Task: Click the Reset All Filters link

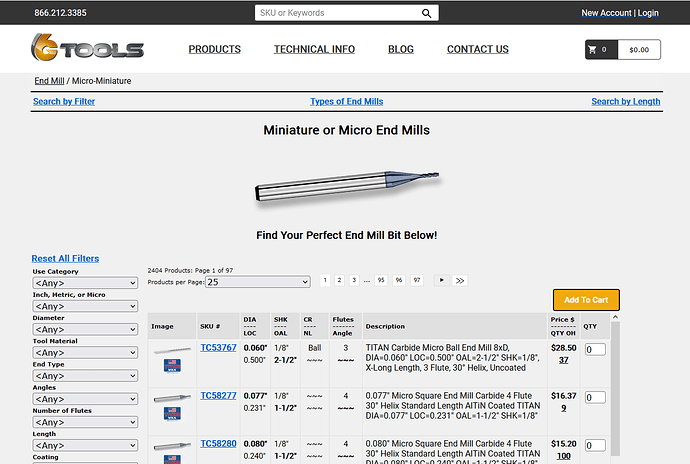Action: 65,259
